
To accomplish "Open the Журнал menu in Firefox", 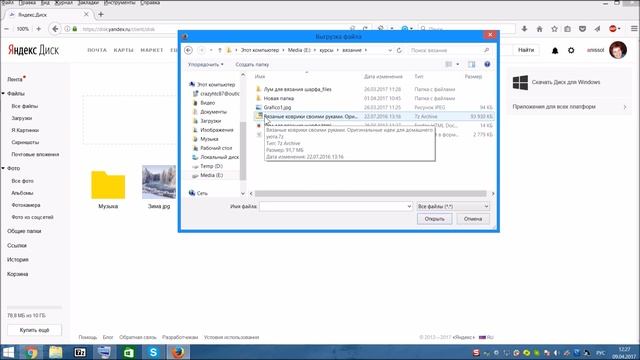I will (x=63, y=2).
